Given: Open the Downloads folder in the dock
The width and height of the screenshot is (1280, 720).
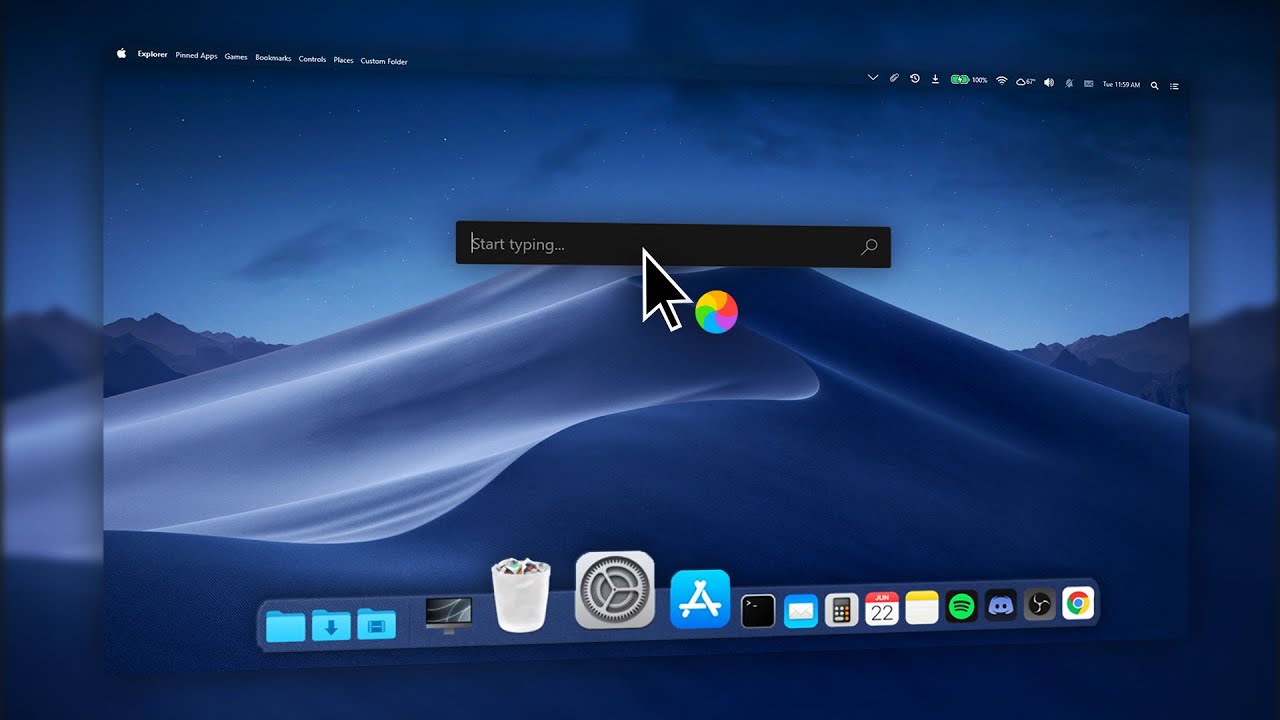Looking at the screenshot, I should click(331, 625).
